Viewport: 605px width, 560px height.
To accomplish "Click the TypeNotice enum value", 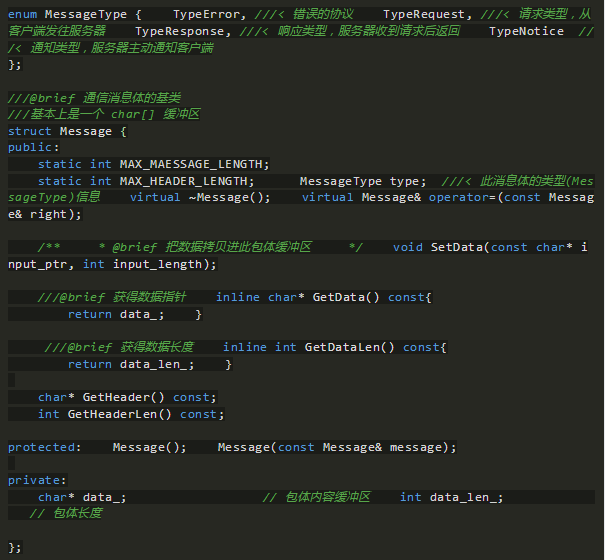I will 526,31.
